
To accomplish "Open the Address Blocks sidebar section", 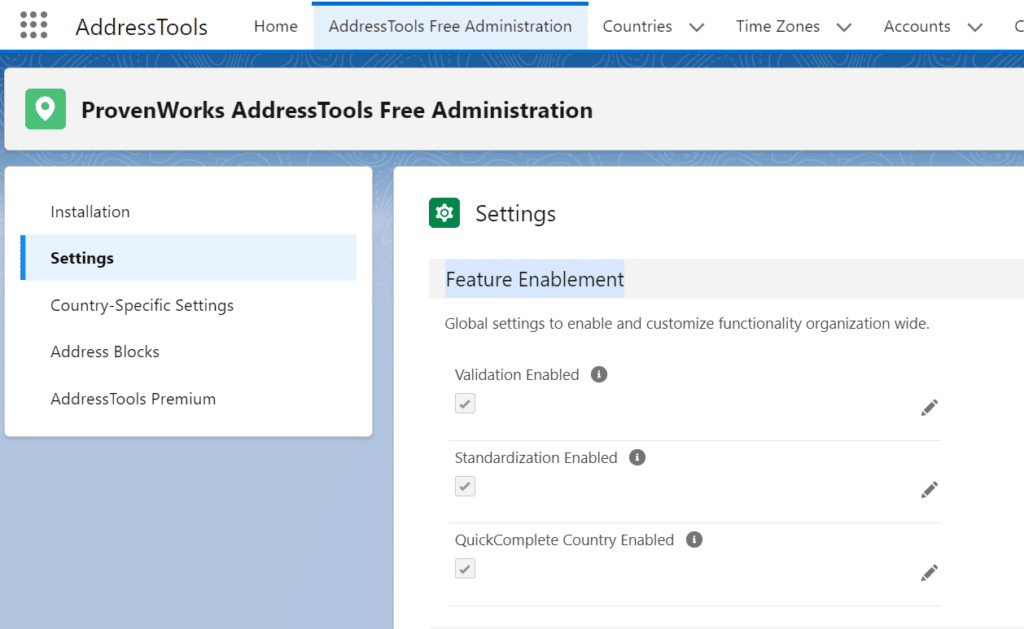I will point(105,352).
